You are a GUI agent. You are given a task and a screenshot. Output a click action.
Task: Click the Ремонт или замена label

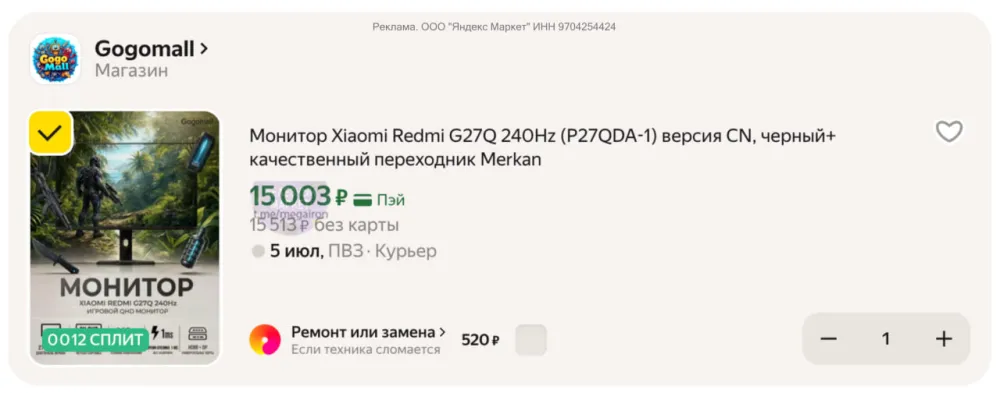(x=364, y=332)
